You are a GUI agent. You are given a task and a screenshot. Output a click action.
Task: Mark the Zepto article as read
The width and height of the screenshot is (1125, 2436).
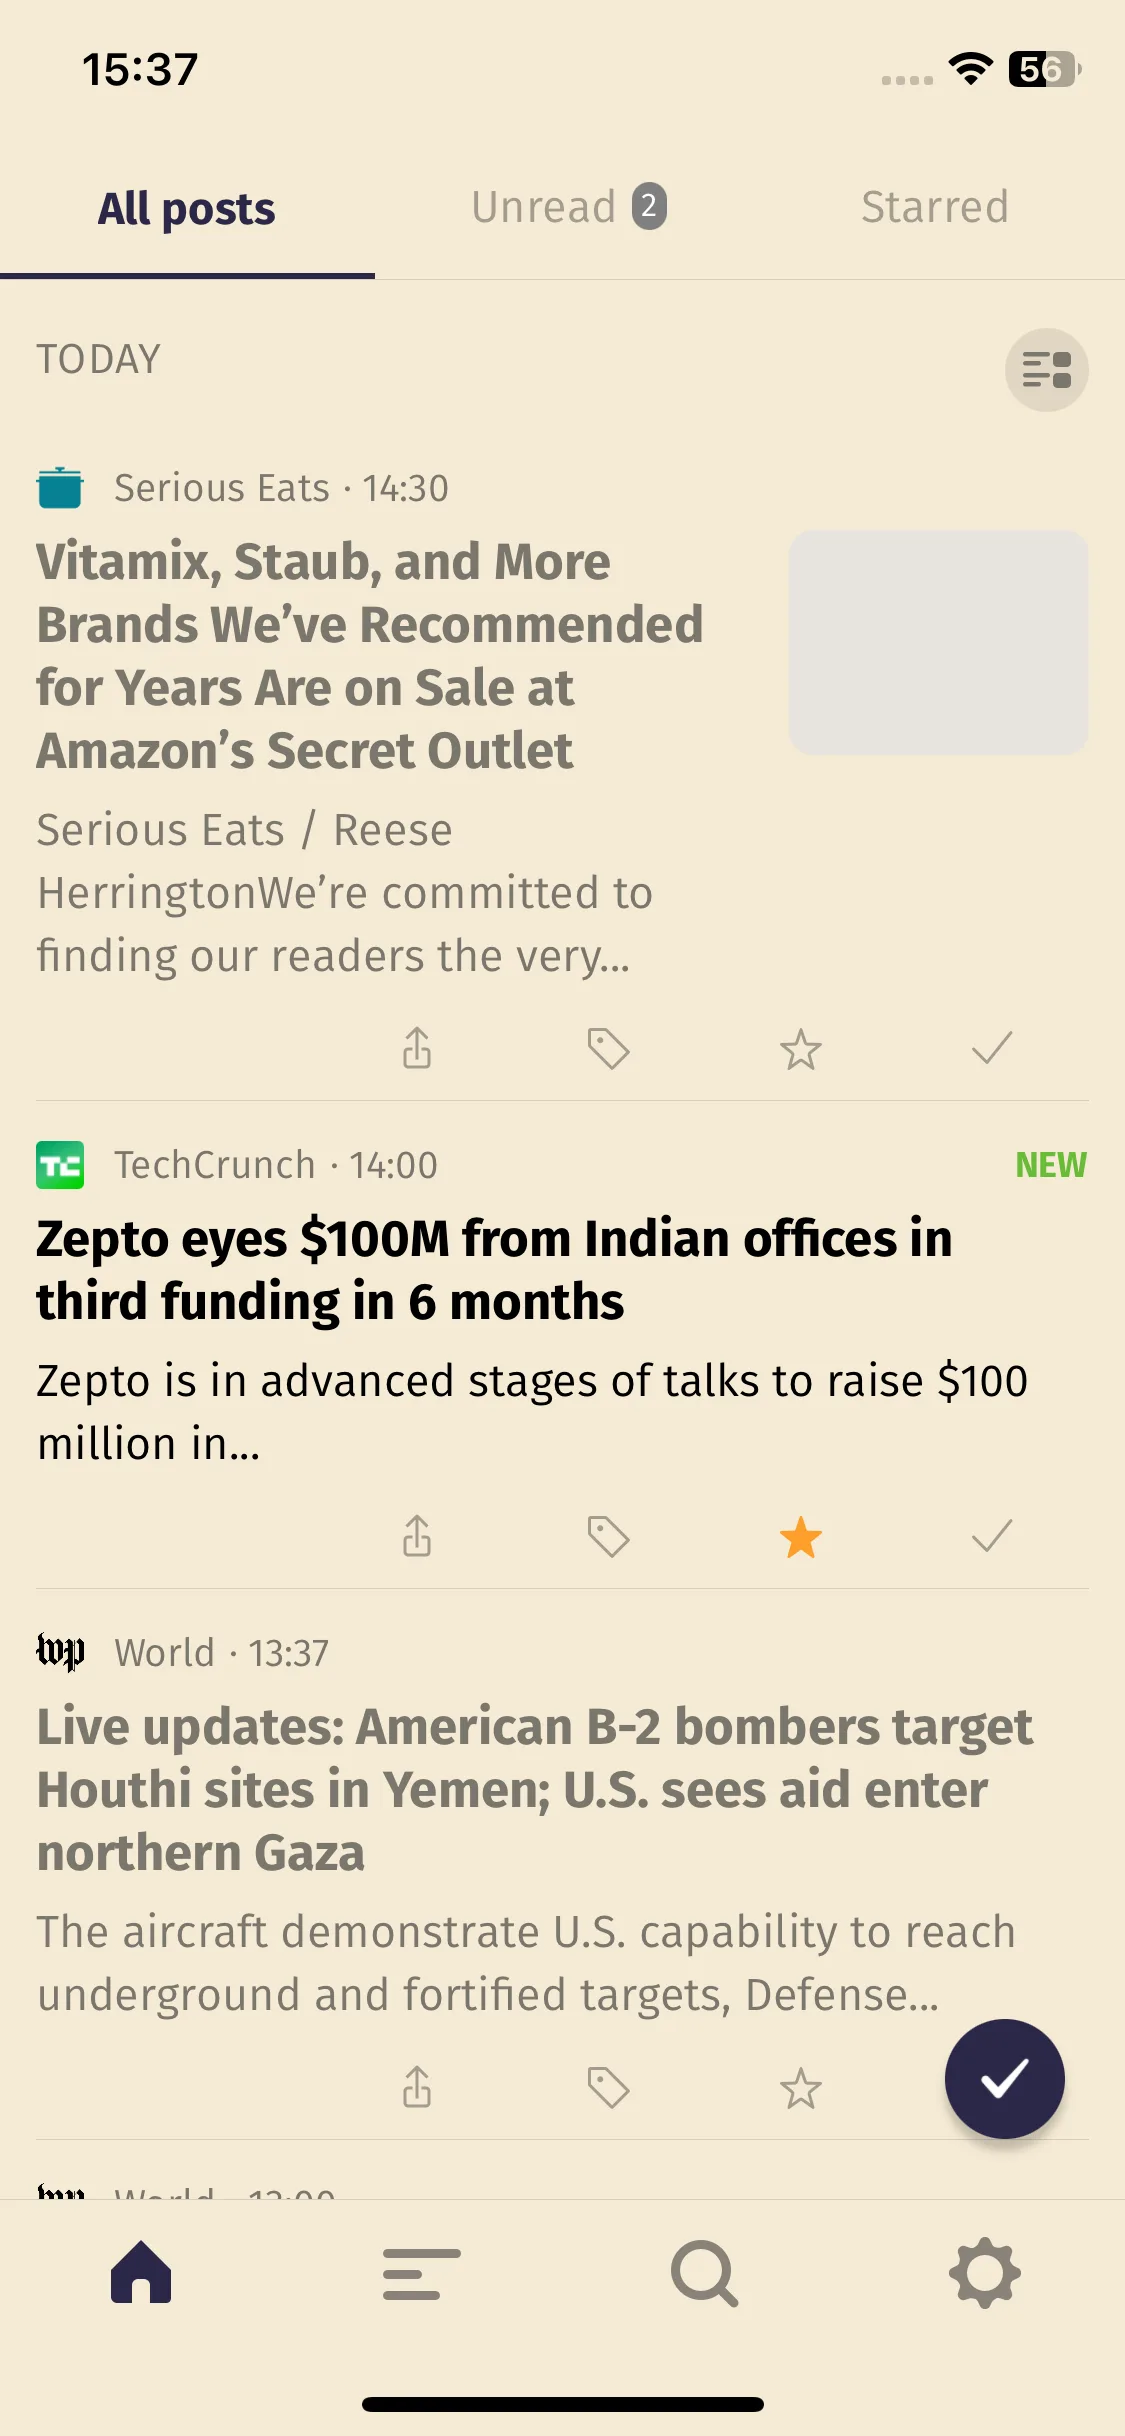coord(992,1536)
